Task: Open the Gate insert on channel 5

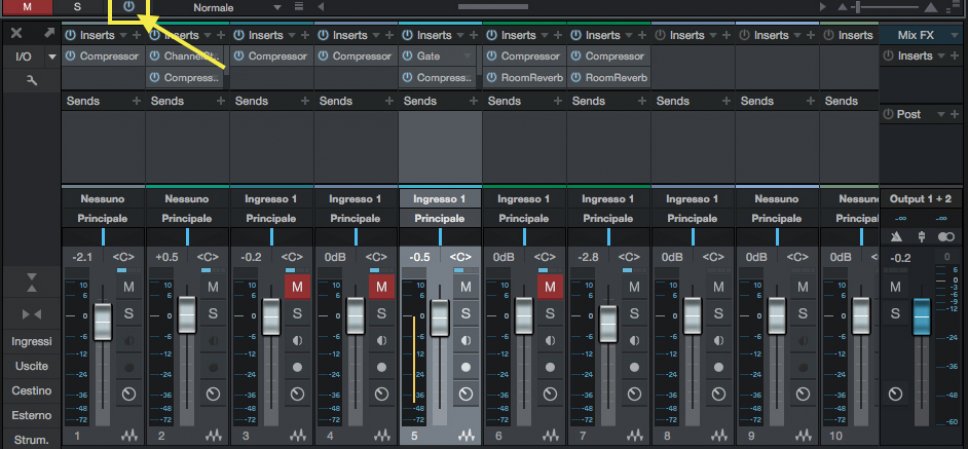Action: [428, 56]
